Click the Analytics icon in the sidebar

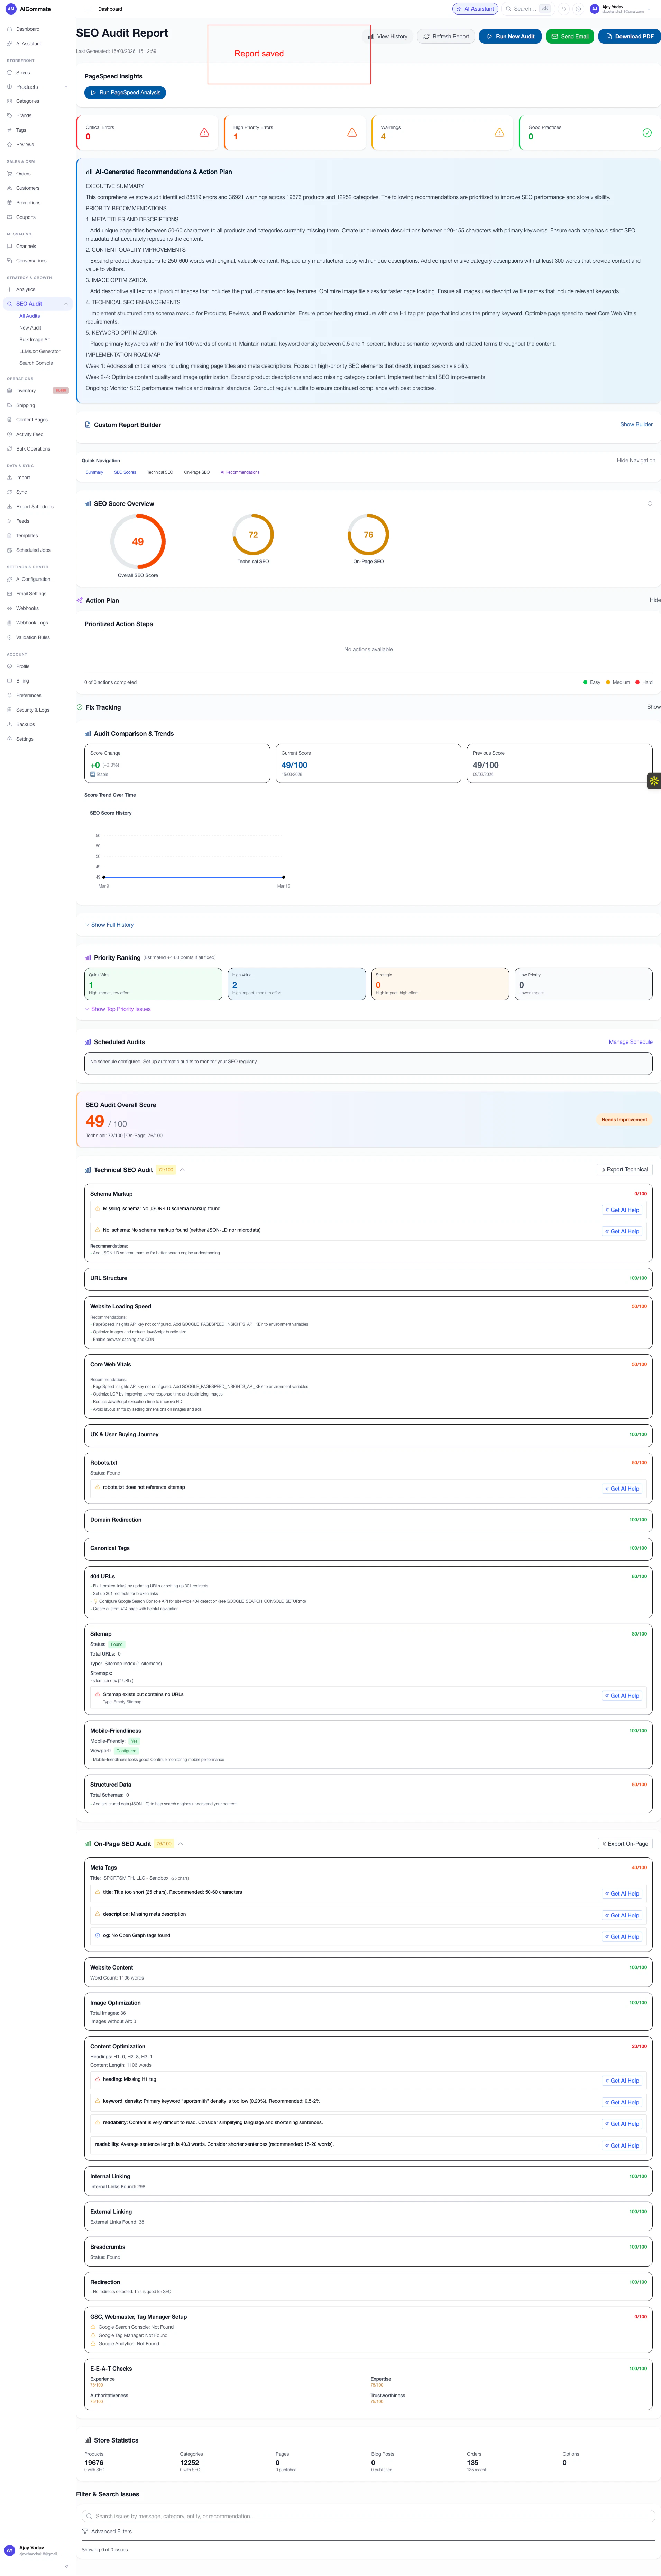(x=9, y=290)
